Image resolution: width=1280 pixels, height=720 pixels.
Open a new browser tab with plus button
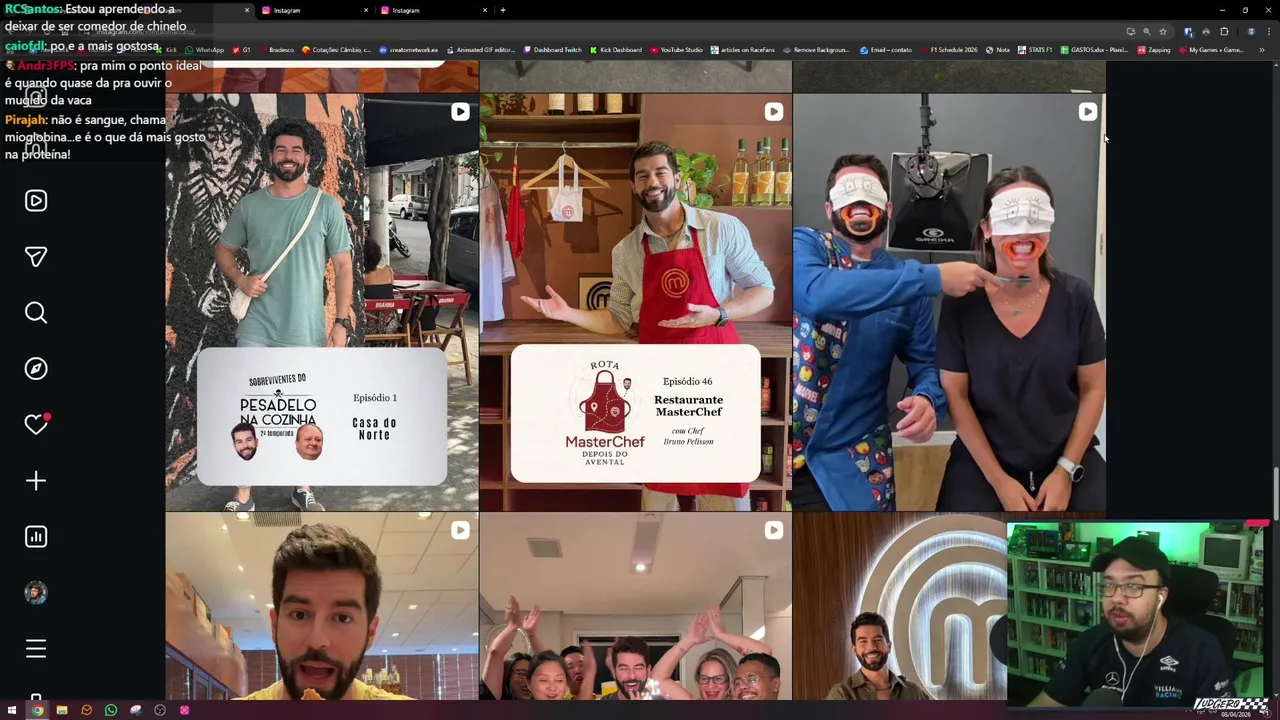point(503,10)
